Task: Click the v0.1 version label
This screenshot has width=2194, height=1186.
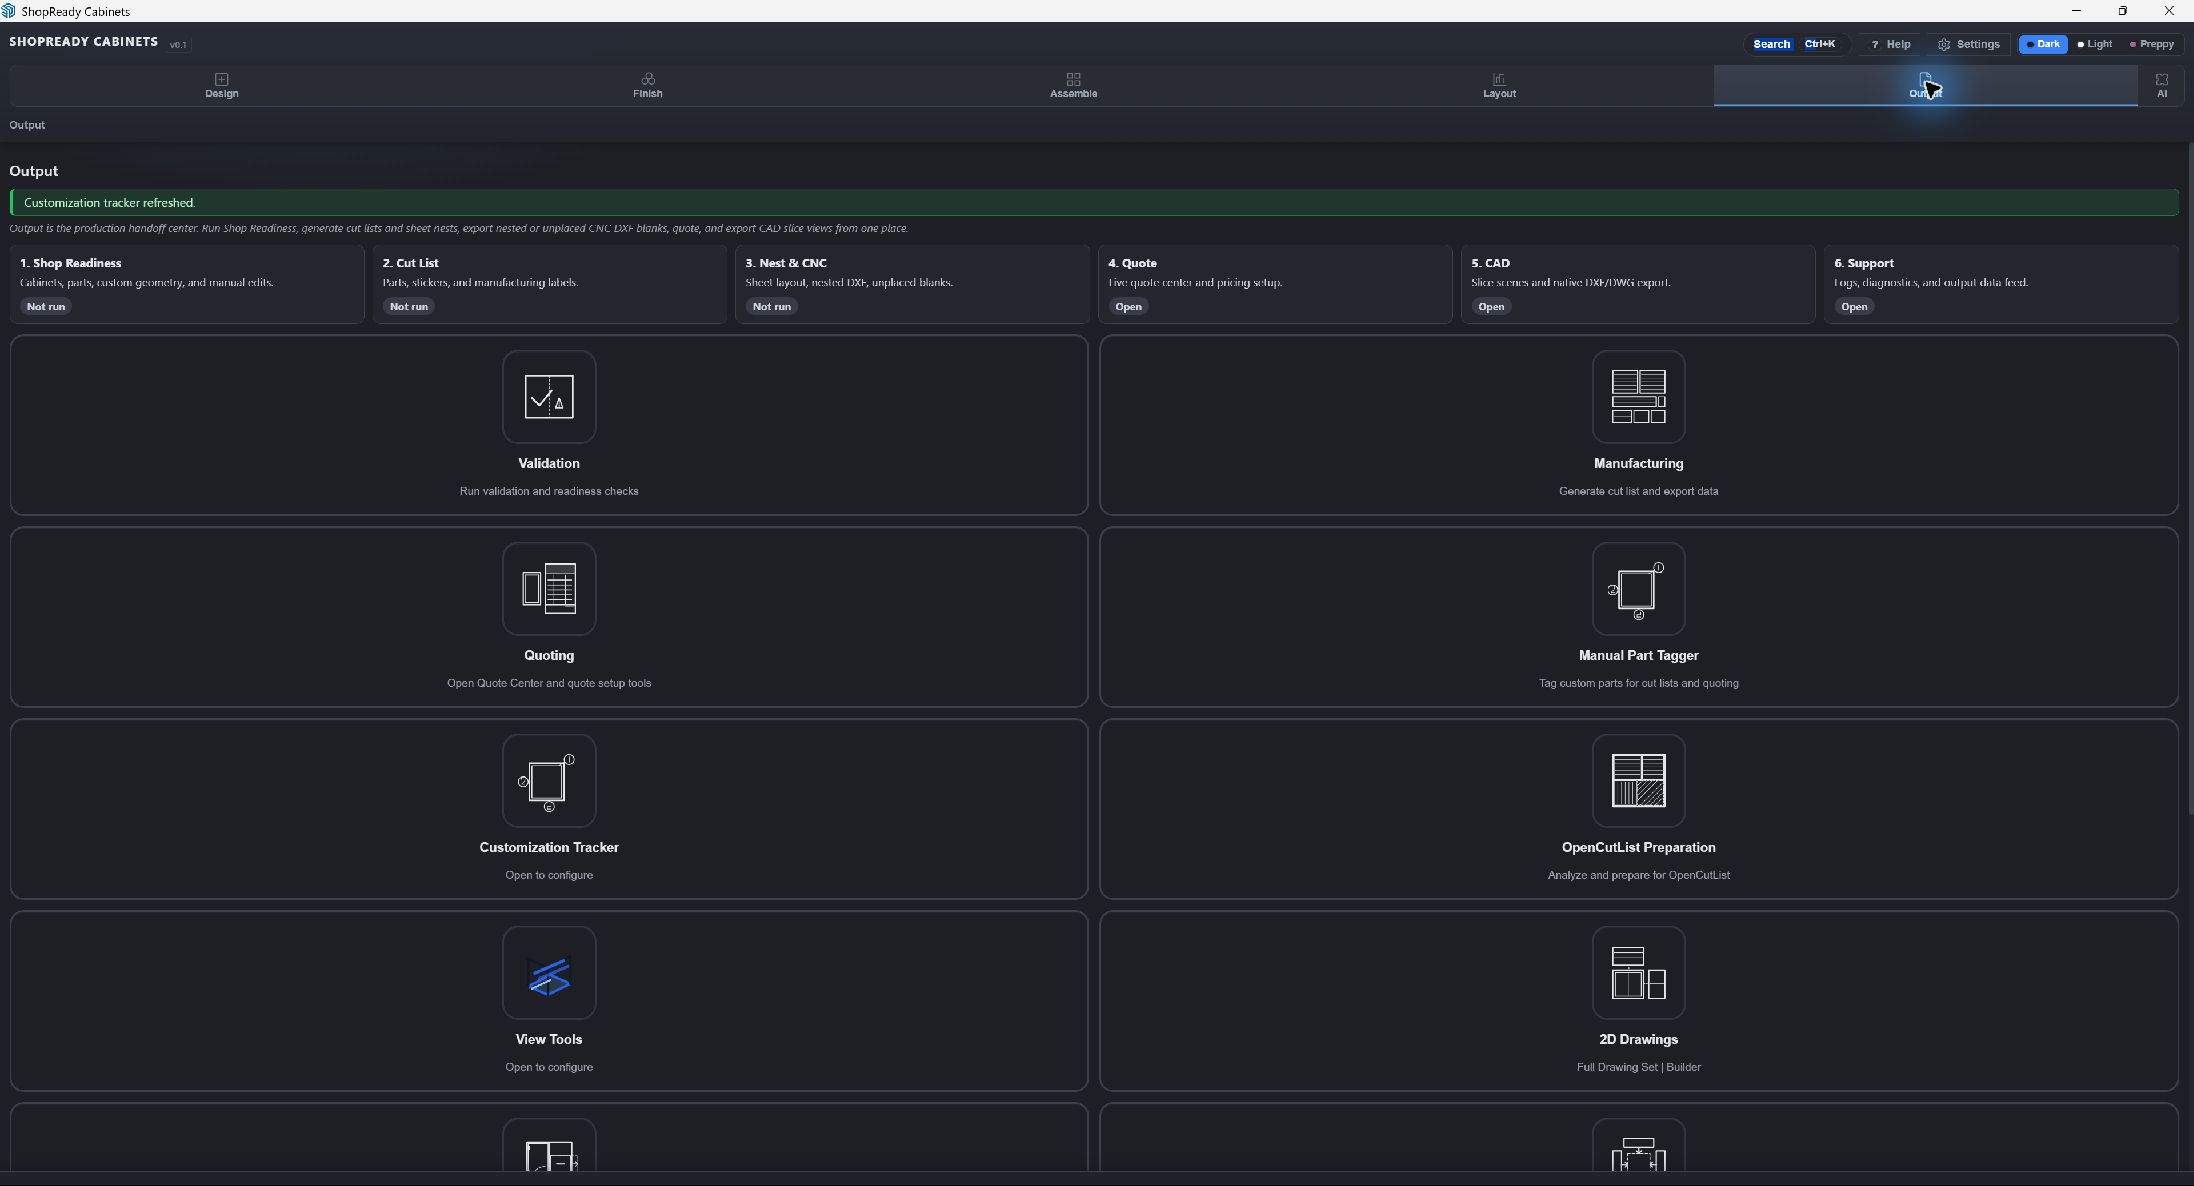Action: pos(178,45)
